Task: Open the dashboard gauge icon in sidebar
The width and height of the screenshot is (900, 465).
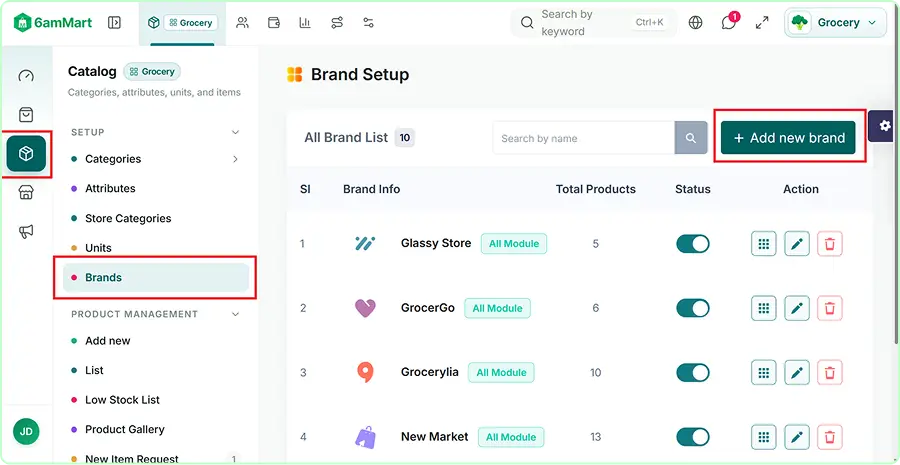Action: [x=26, y=76]
